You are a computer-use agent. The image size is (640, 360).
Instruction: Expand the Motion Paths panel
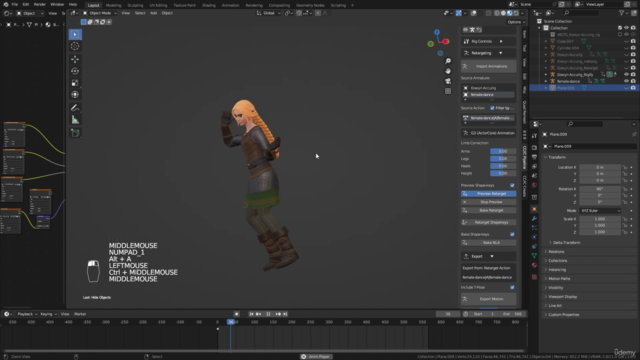click(x=559, y=279)
